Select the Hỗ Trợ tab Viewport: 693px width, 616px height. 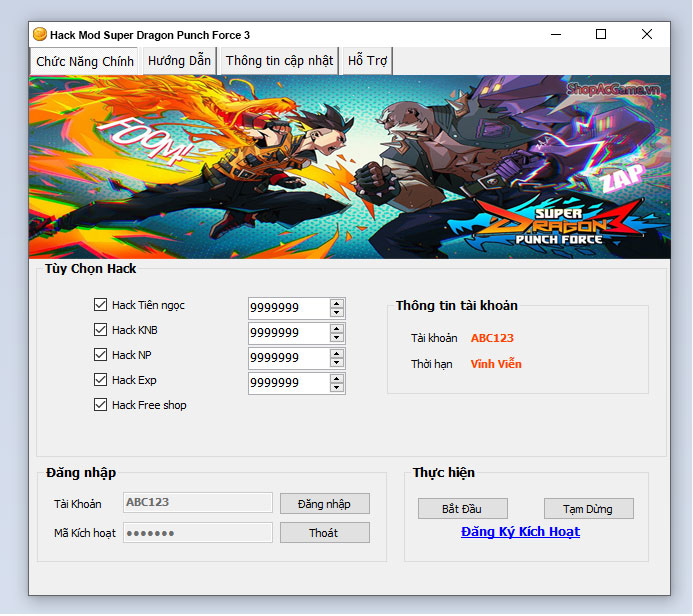pyautogui.click(x=367, y=61)
